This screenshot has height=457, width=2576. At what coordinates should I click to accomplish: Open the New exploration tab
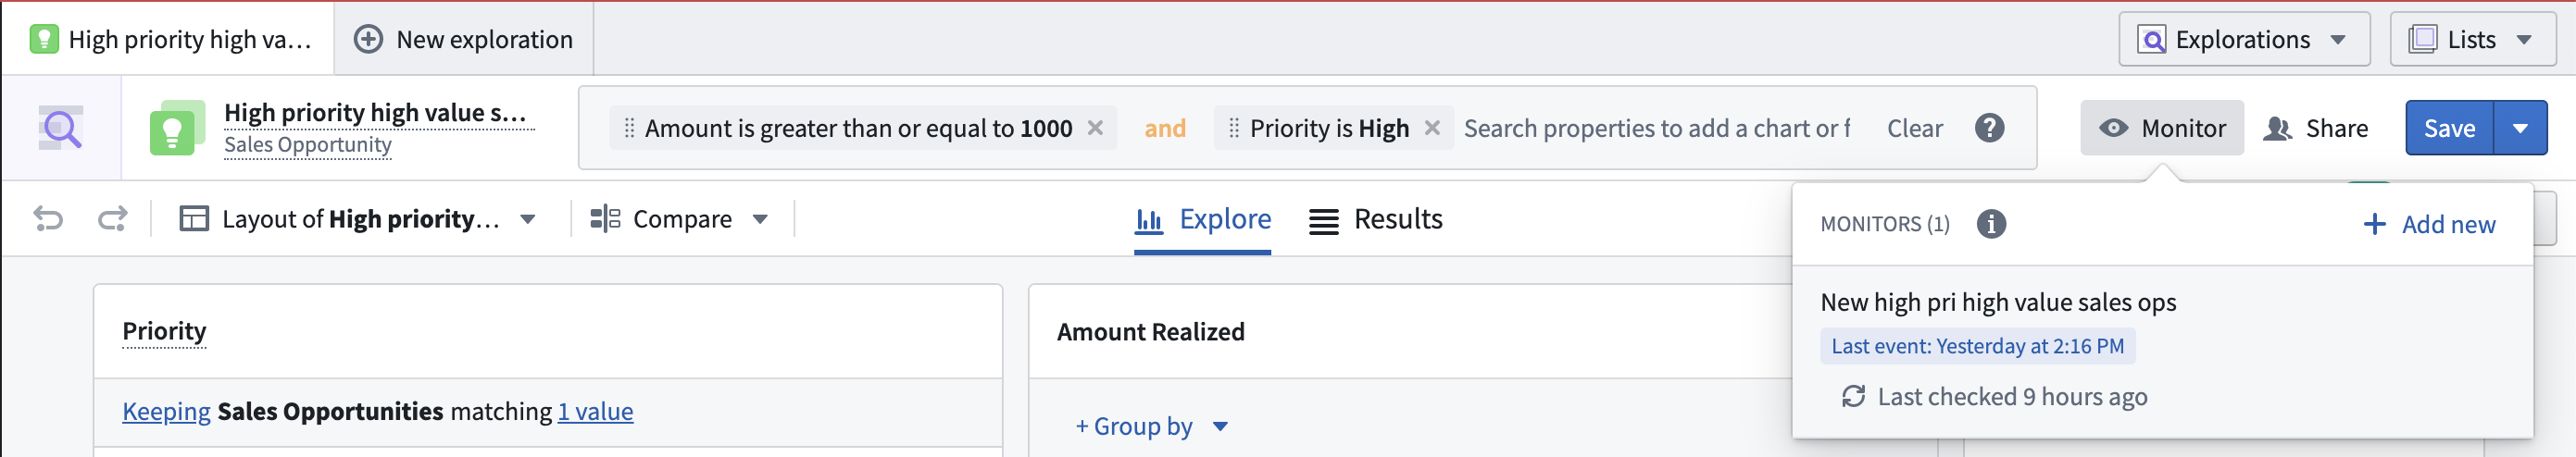click(x=464, y=40)
